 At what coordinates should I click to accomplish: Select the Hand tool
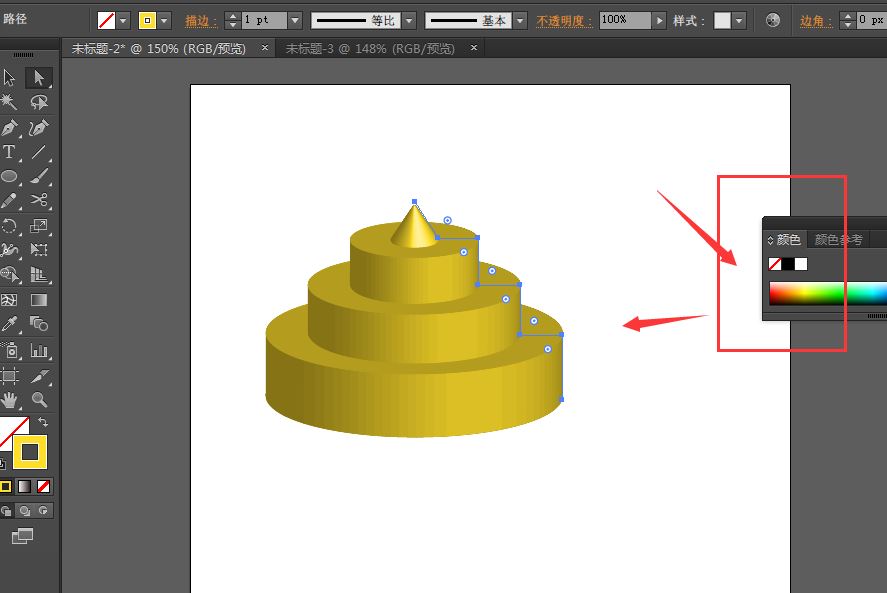9,400
